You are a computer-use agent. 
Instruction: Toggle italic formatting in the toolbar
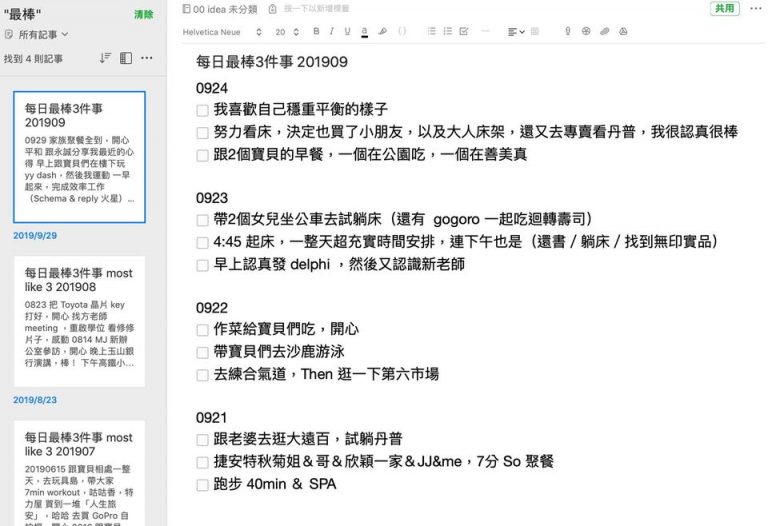point(332,31)
